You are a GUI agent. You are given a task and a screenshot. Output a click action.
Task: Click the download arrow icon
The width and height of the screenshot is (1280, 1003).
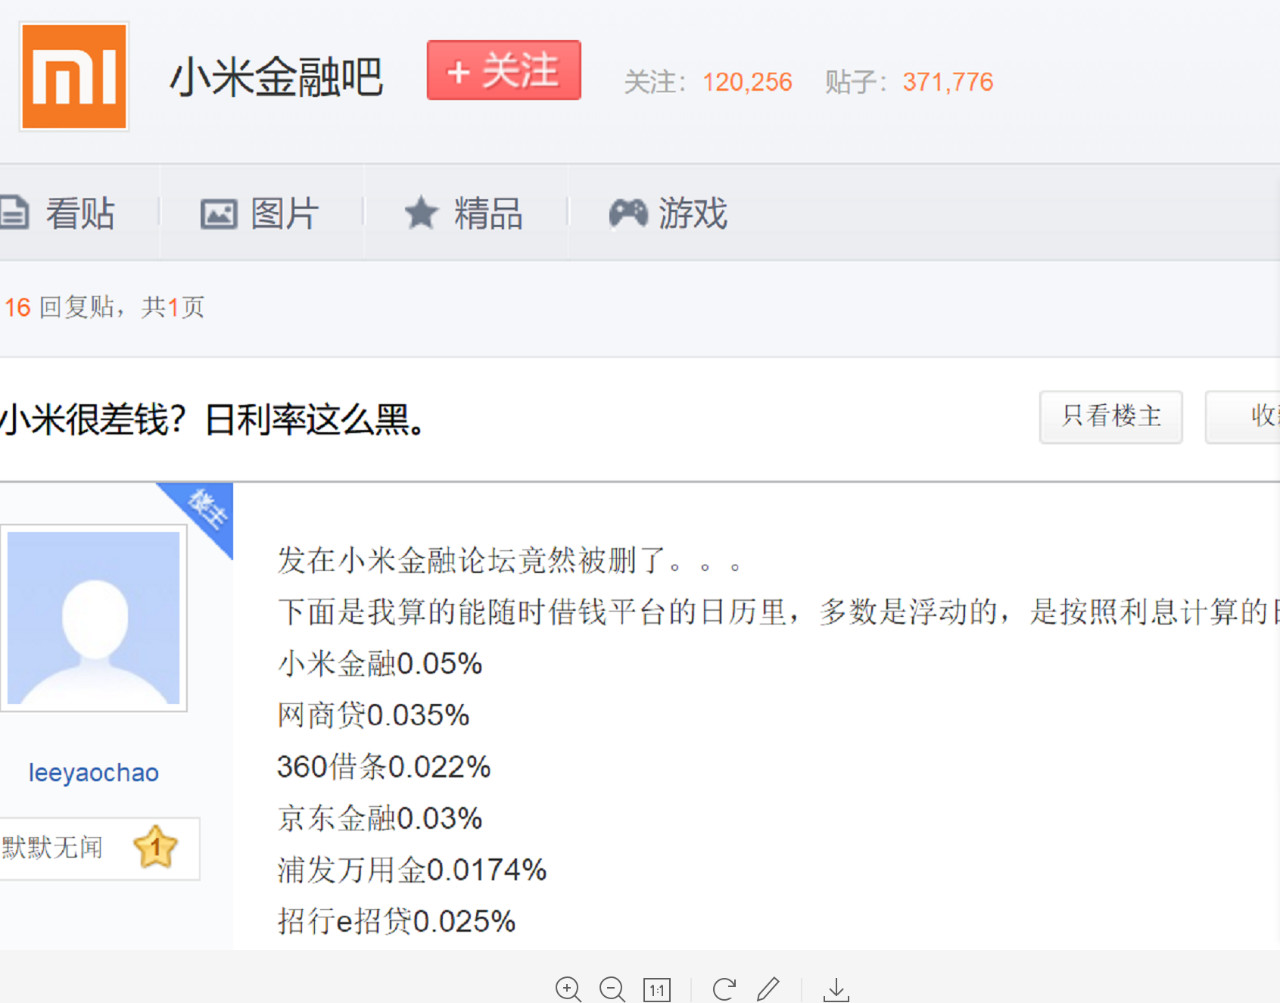(x=836, y=990)
